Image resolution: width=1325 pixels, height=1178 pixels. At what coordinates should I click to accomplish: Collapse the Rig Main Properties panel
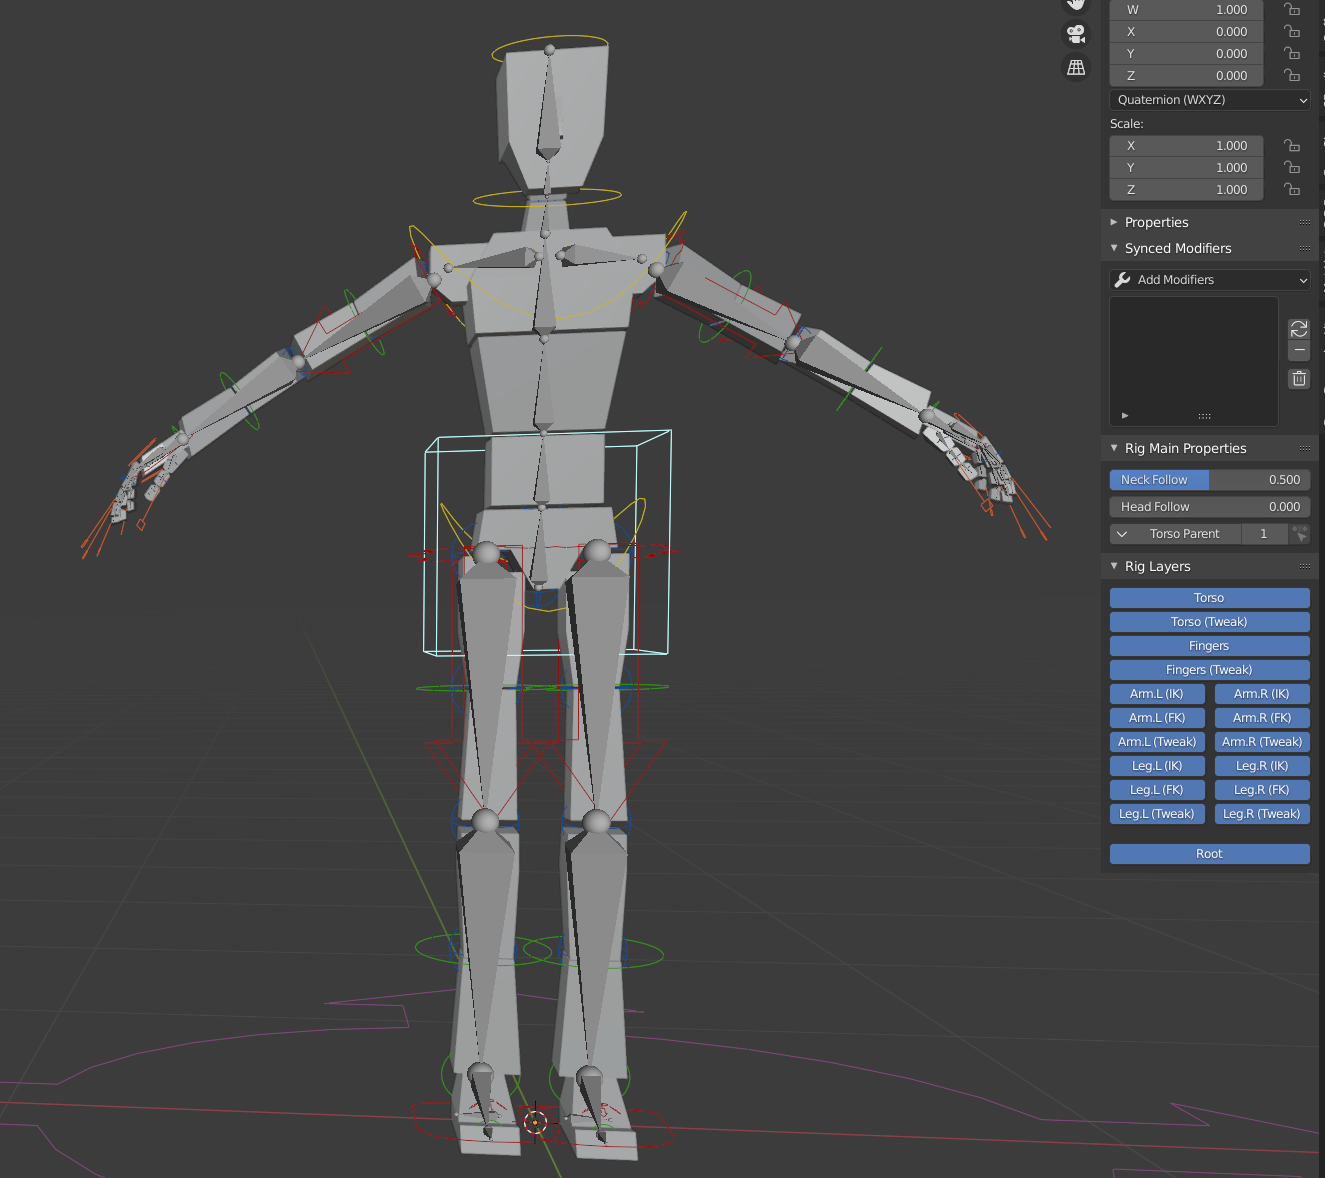click(x=1185, y=448)
